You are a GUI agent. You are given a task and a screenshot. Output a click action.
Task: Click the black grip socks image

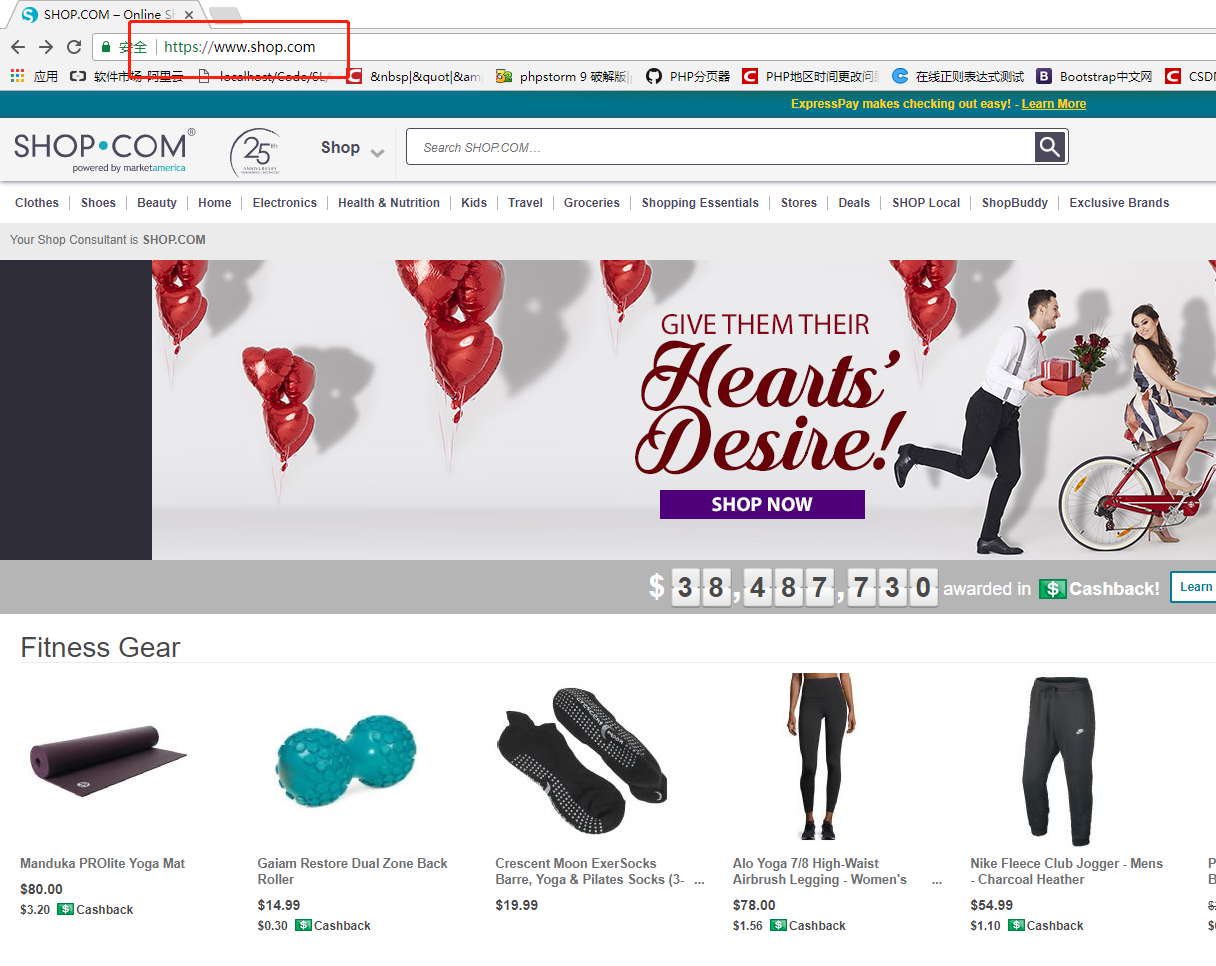582,762
